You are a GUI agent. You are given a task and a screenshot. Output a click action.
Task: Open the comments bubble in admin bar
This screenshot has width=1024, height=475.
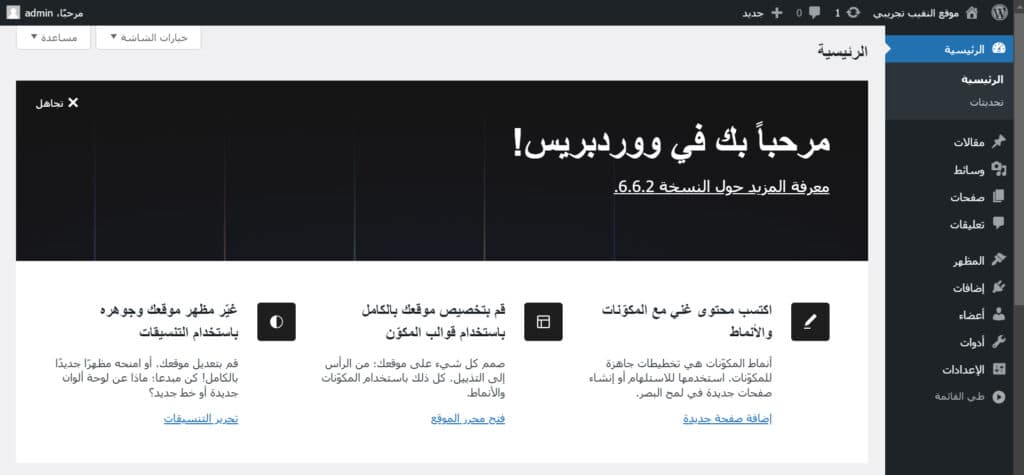[x=814, y=12]
